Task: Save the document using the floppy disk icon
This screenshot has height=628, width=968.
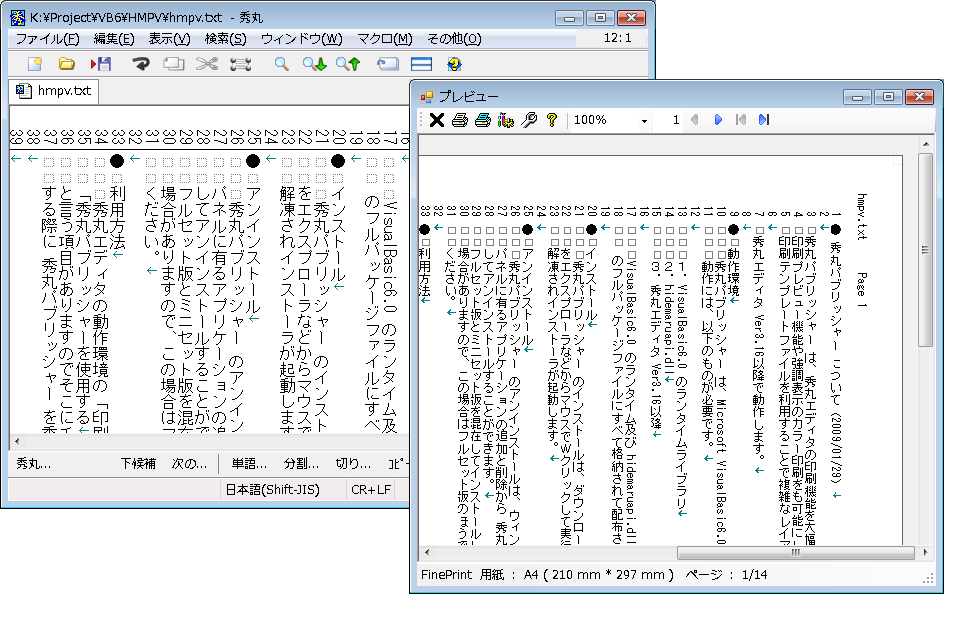Action: tap(101, 64)
